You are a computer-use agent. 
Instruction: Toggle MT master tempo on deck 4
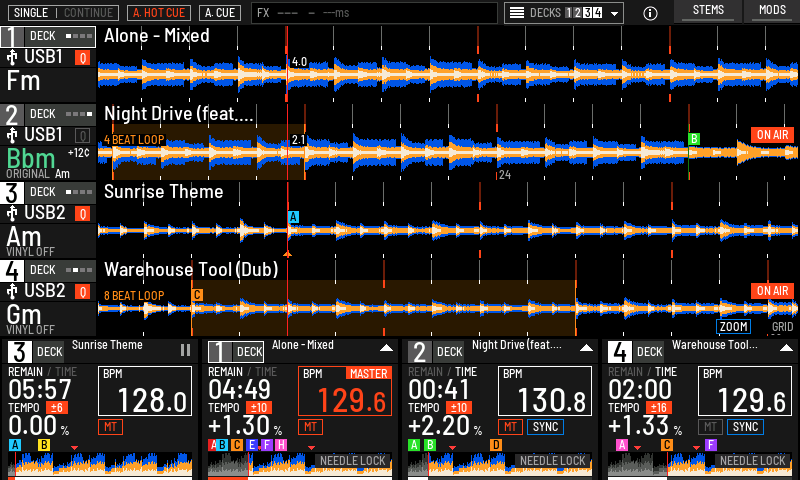[x=710, y=427]
